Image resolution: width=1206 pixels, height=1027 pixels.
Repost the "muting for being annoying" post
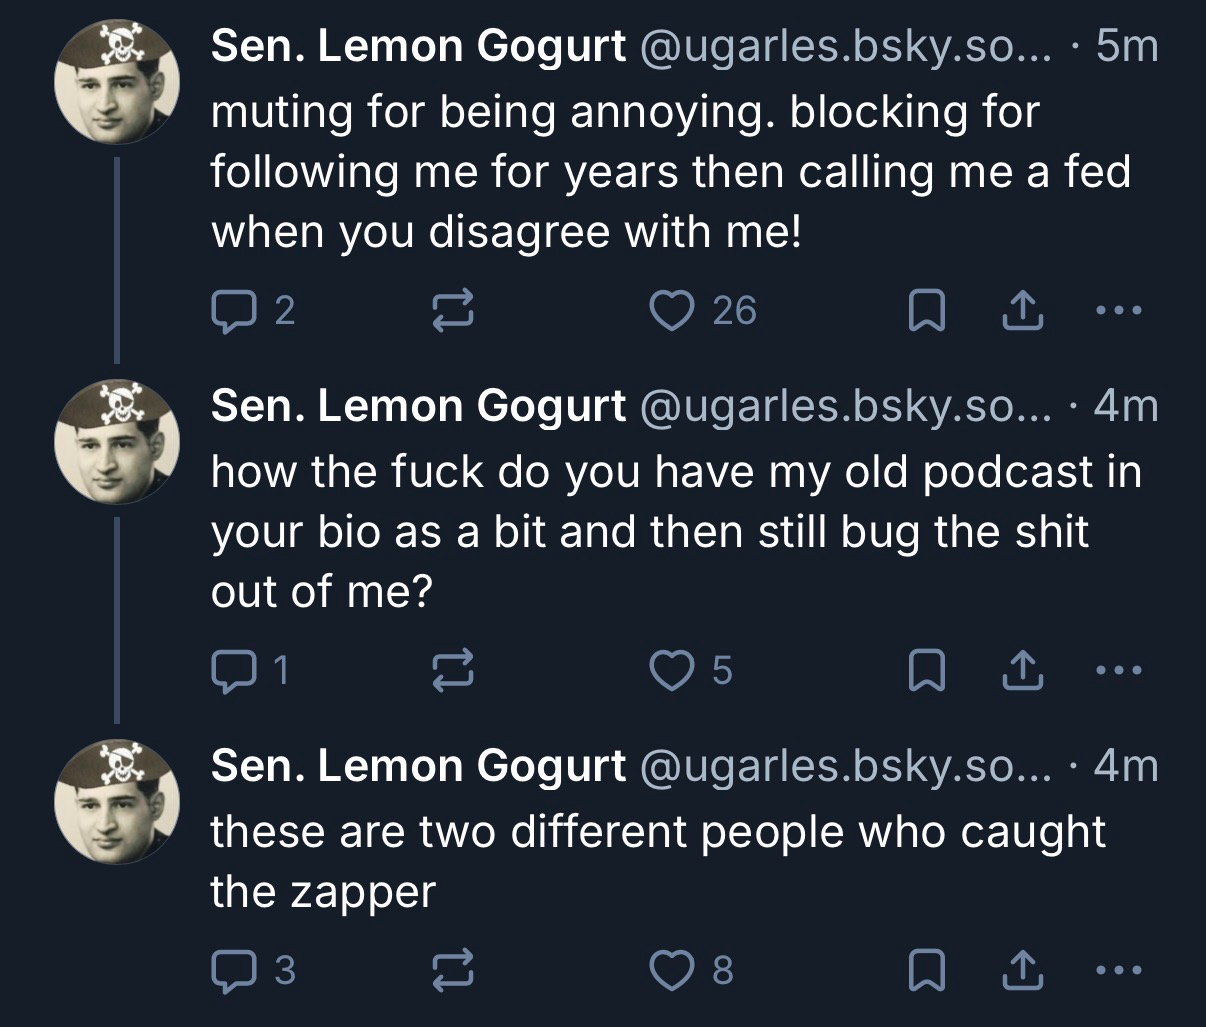[451, 311]
